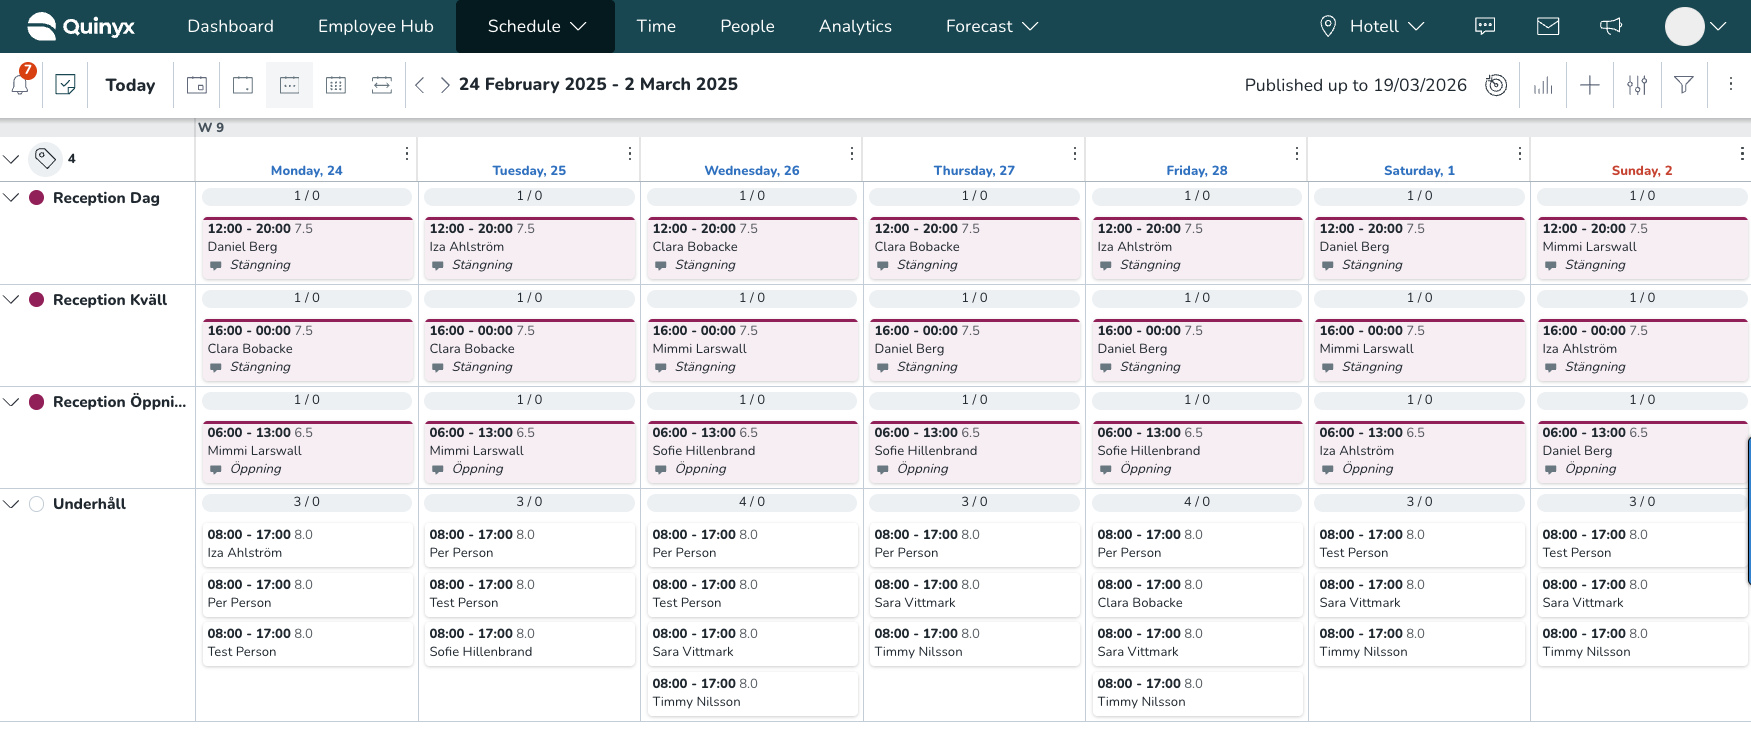This screenshot has width=1751, height=733.
Task: Switch to the monthly calendar view icon
Action: tap(336, 85)
